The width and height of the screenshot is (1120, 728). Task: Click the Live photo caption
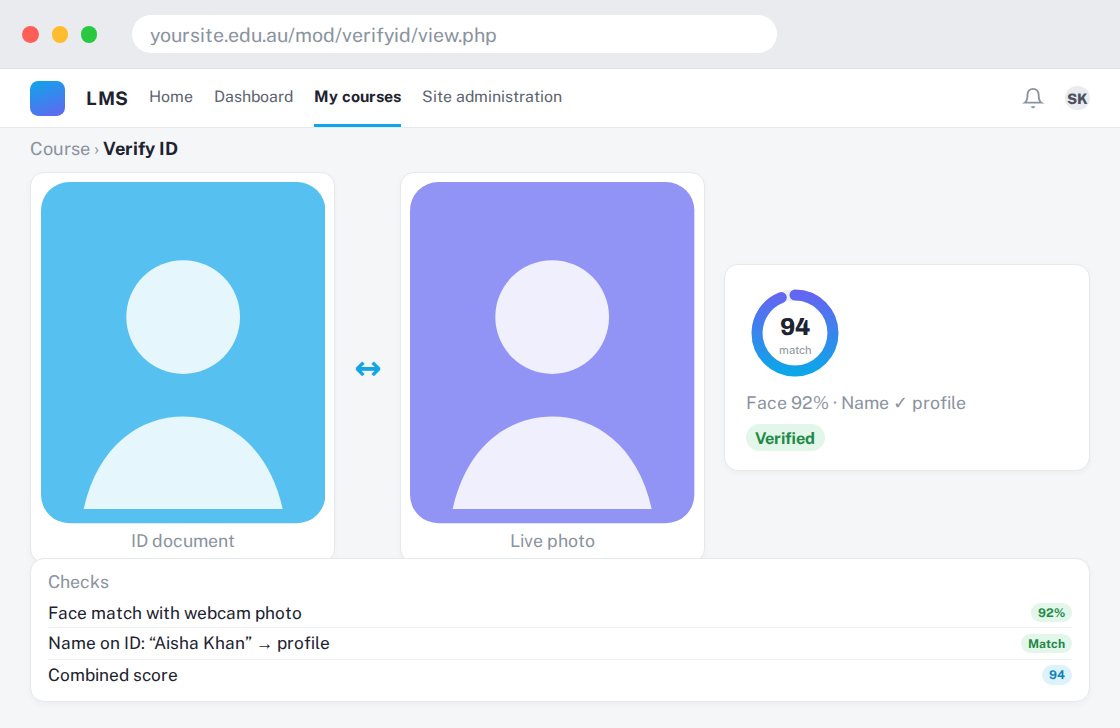tap(552, 541)
